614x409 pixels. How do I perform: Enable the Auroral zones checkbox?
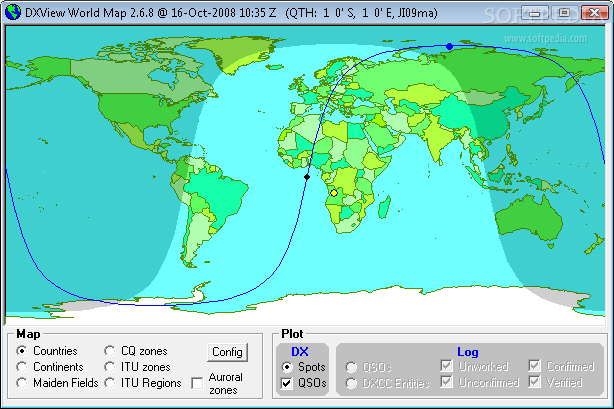tap(197, 383)
